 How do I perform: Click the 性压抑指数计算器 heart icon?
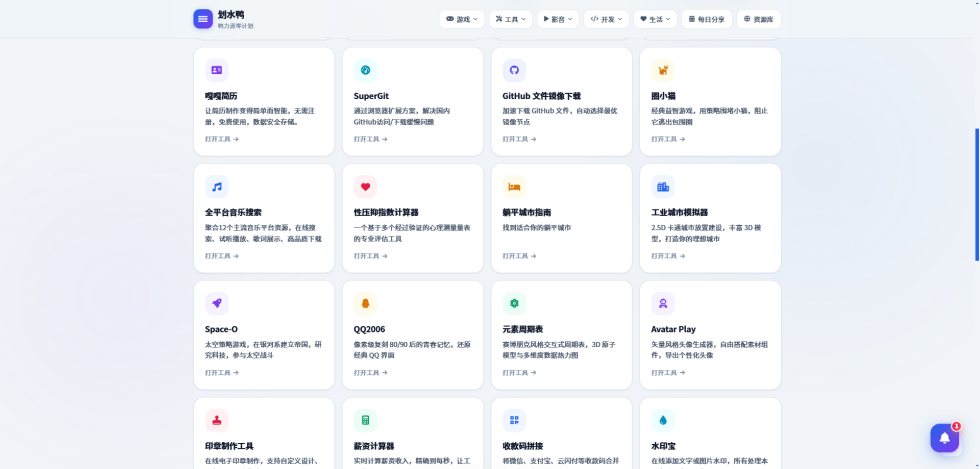366,187
